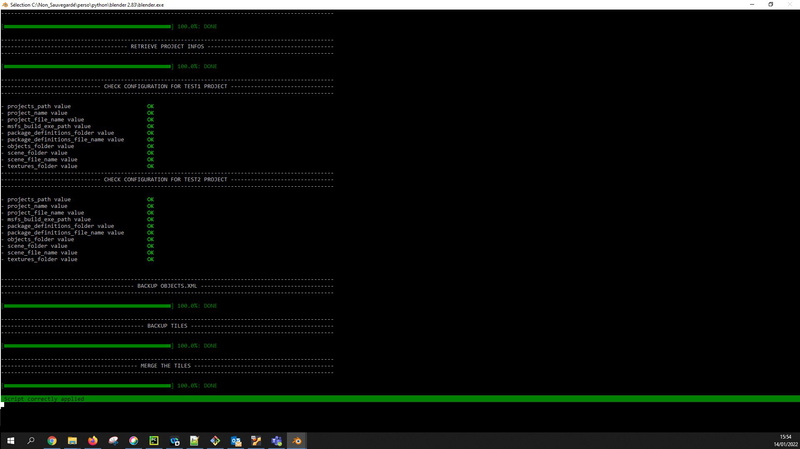Restore down the console window
The width and height of the screenshot is (800, 449).
pyautogui.click(x=770, y=4)
